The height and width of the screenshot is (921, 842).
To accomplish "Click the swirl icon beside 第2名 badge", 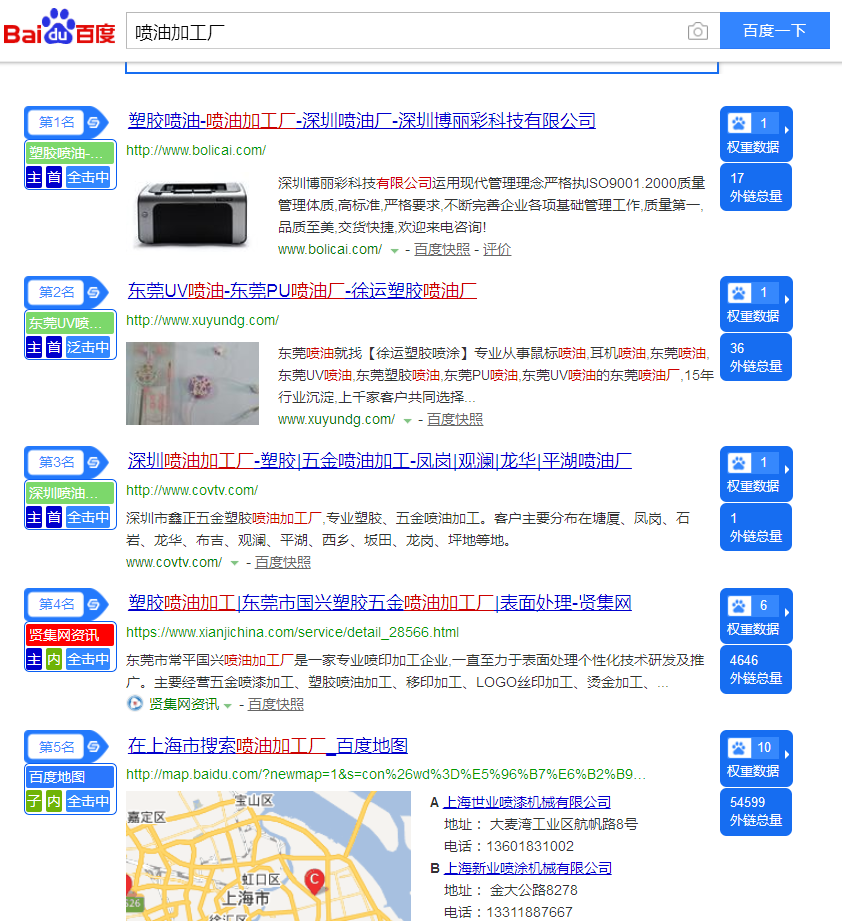I will (93, 292).
